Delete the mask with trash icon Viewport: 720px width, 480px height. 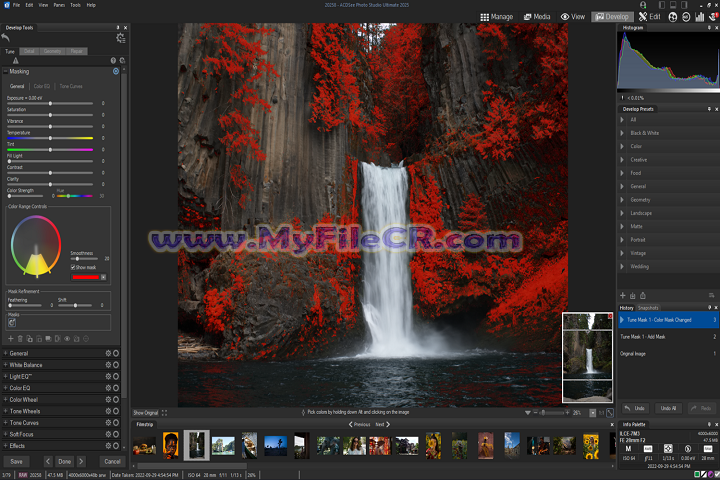(x=20, y=339)
